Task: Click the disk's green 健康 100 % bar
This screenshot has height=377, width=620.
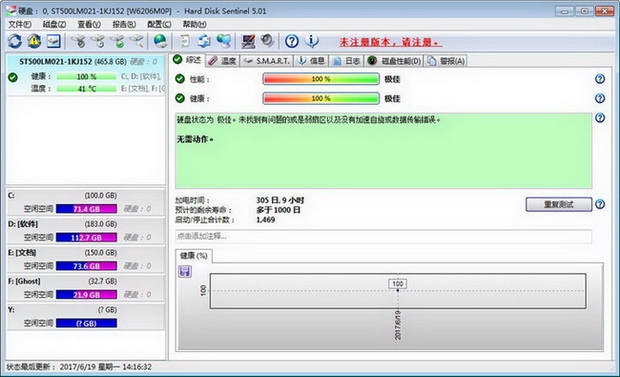Action: click(x=87, y=76)
